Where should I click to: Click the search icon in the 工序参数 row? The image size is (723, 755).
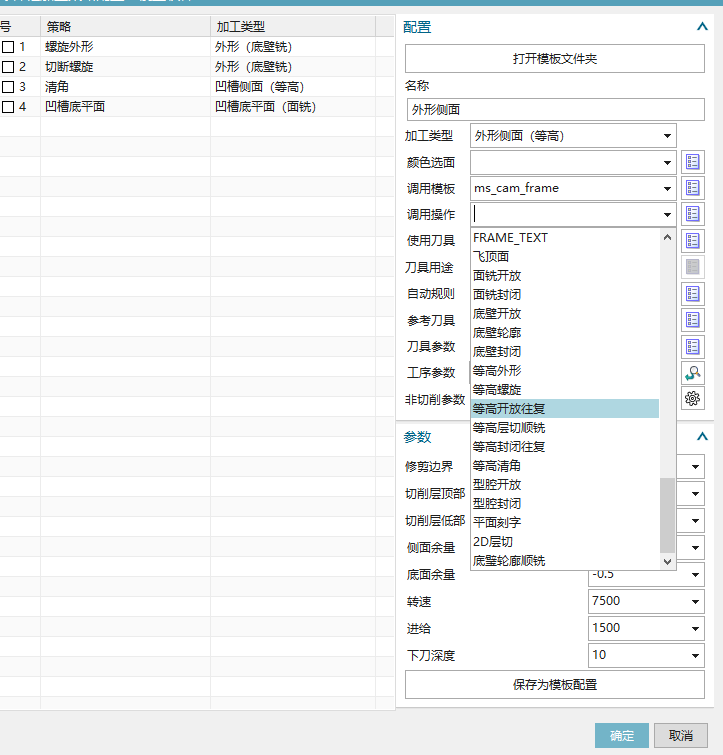click(693, 373)
